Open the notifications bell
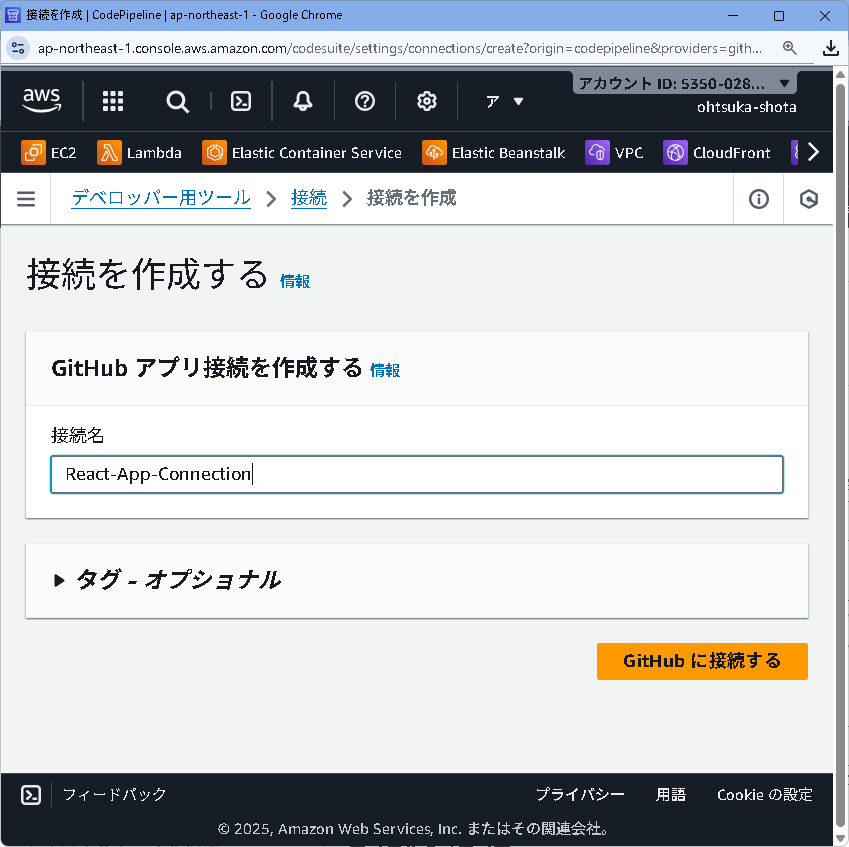This screenshot has height=847, width=849. 302,101
